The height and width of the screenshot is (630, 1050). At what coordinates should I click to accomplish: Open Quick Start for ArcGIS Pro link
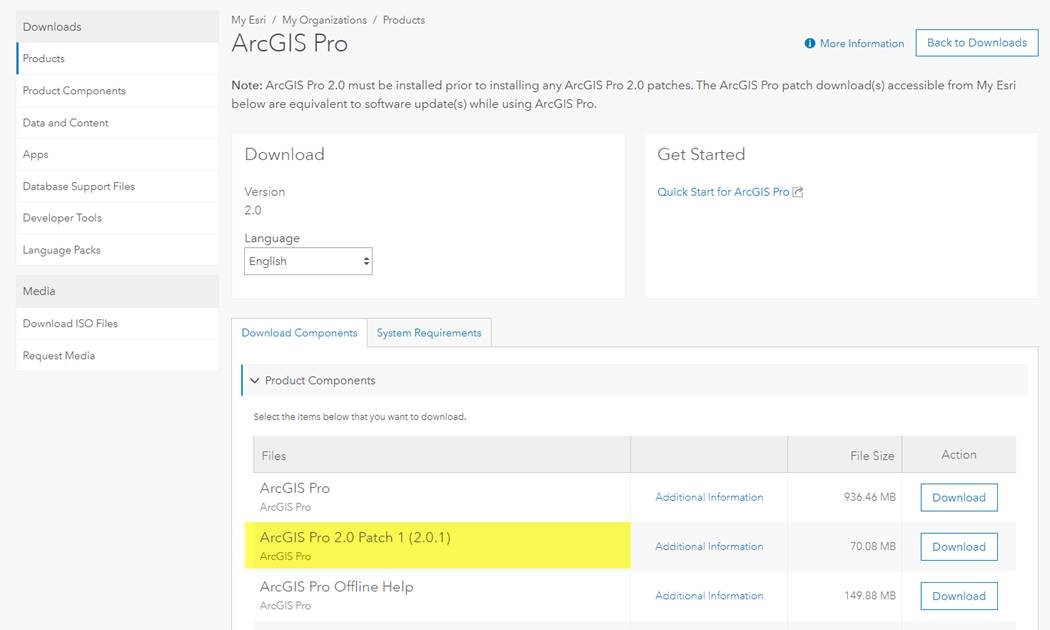[x=723, y=192]
